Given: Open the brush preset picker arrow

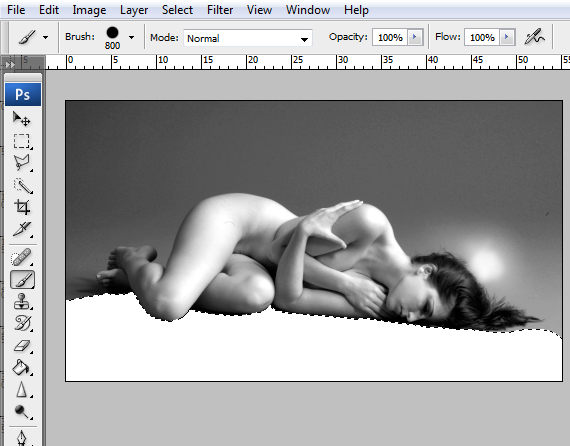Looking at the screenshot, I should point(132,37).
